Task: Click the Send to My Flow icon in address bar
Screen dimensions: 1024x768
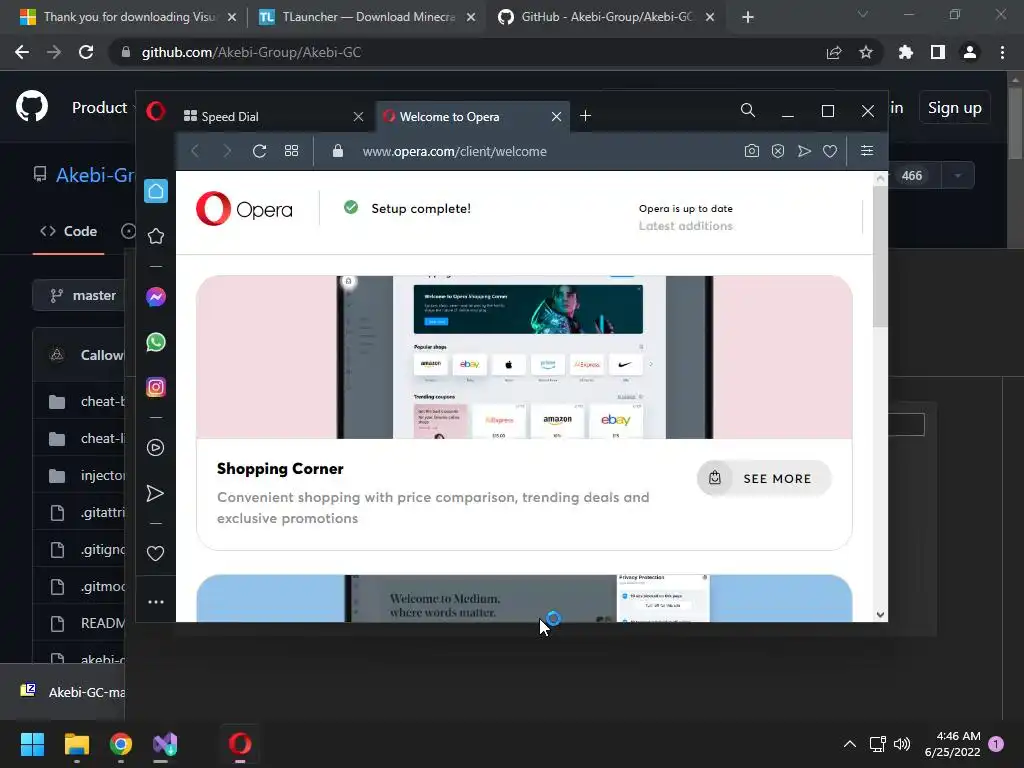Action: click(804, 151)
